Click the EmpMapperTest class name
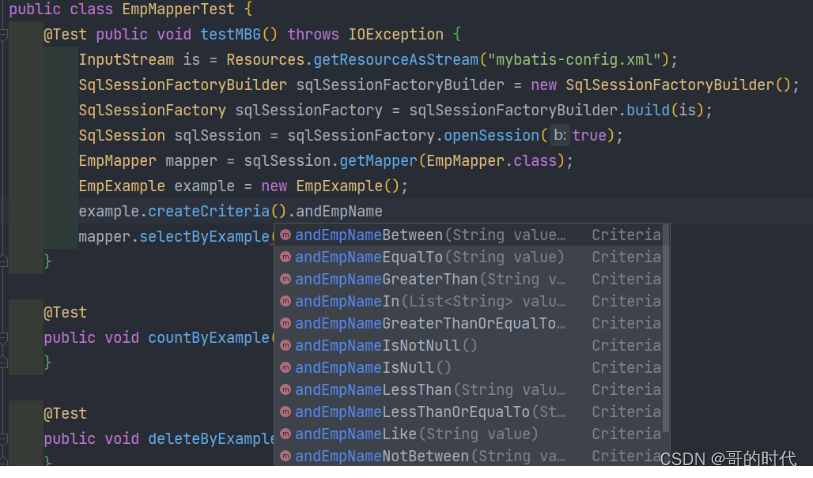 coord(178,9)
